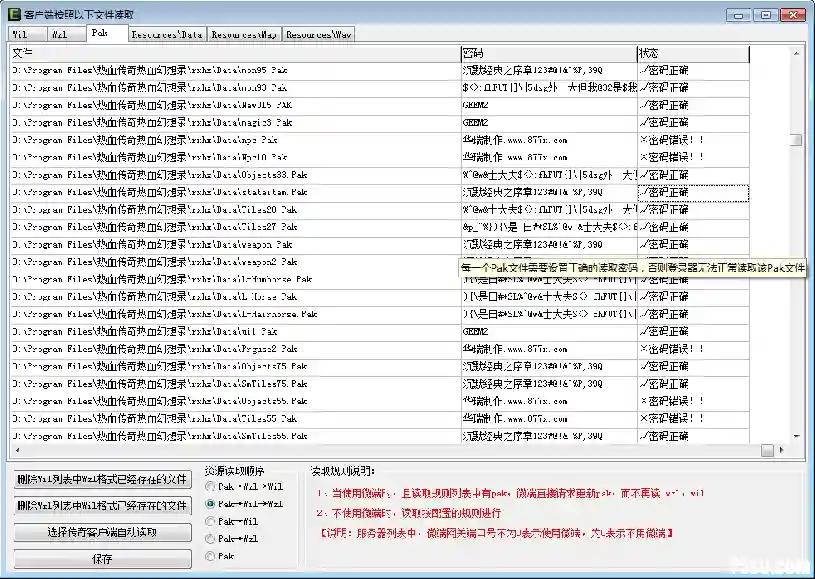Click the 密码 column header
The height and width of the screenshot is (579, 815).
549,53
